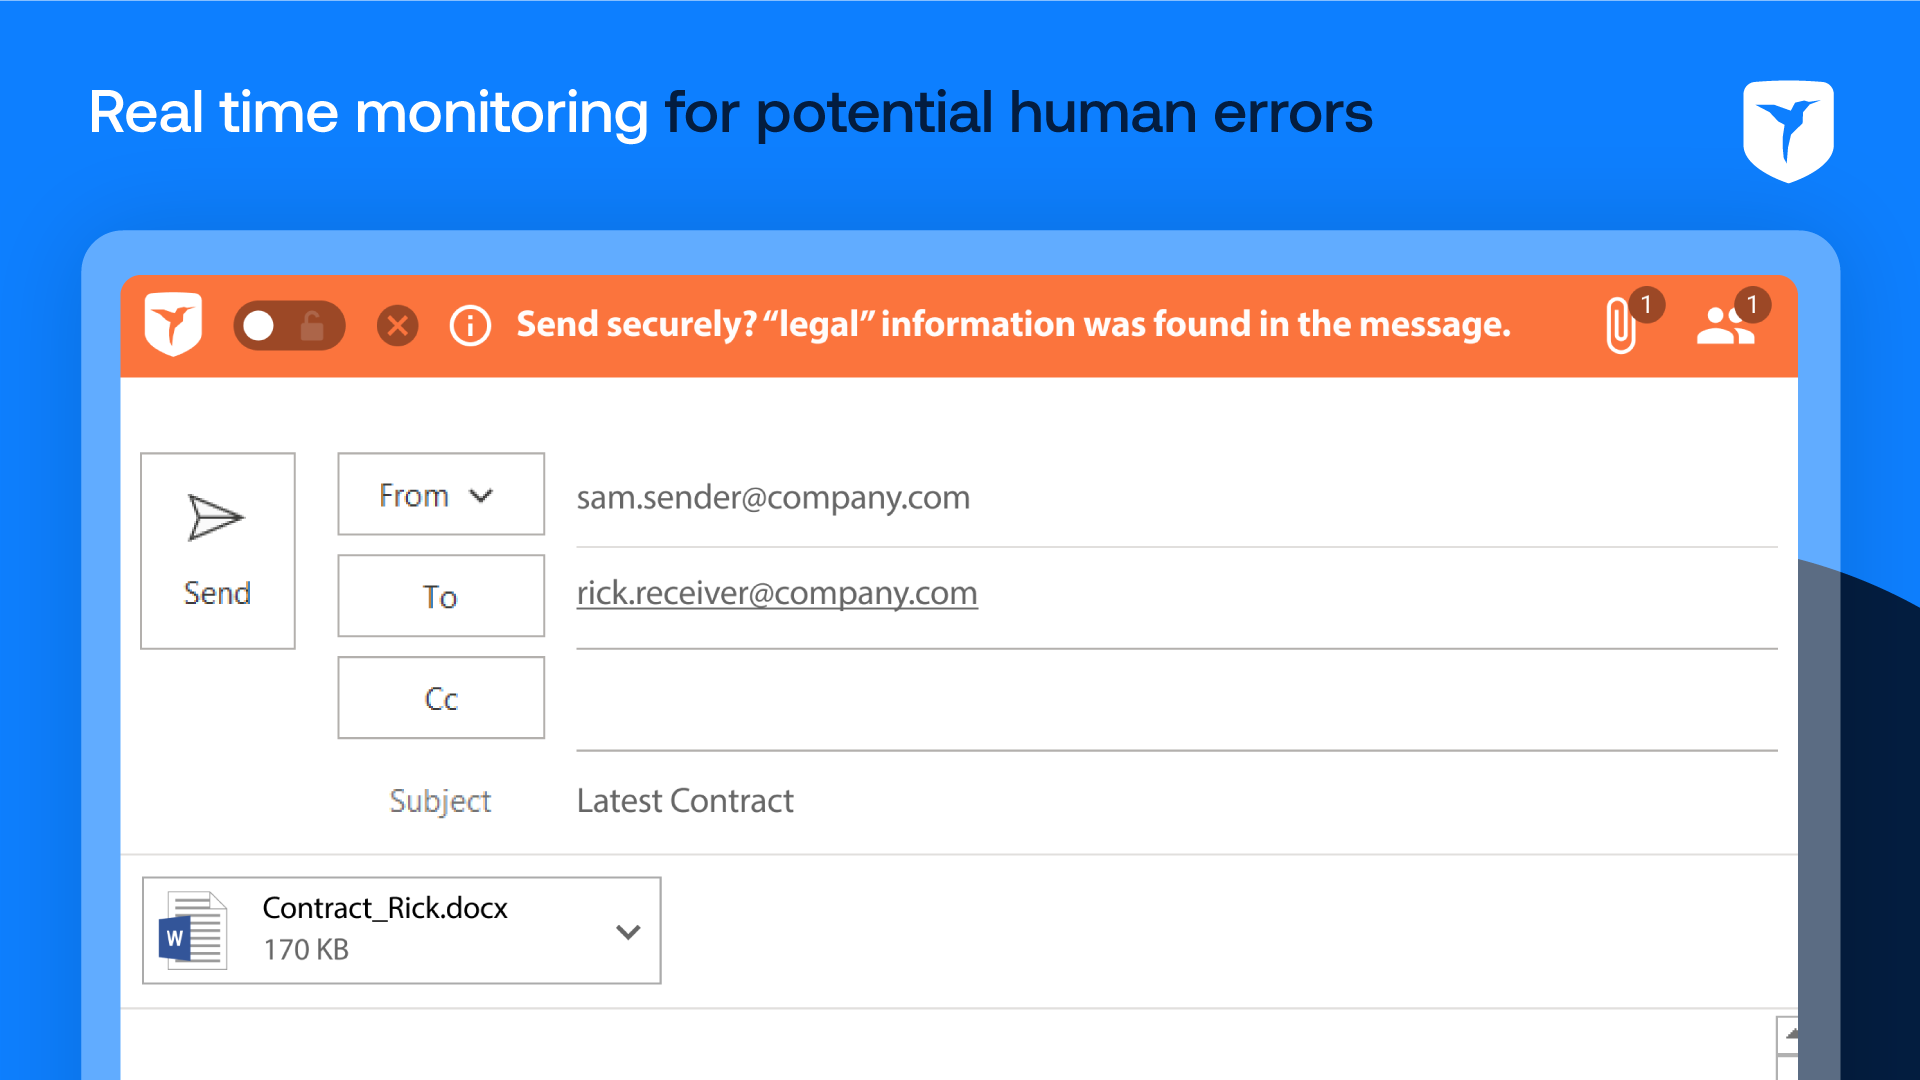Dismiss the warning with the X icon

click(398, 326)
